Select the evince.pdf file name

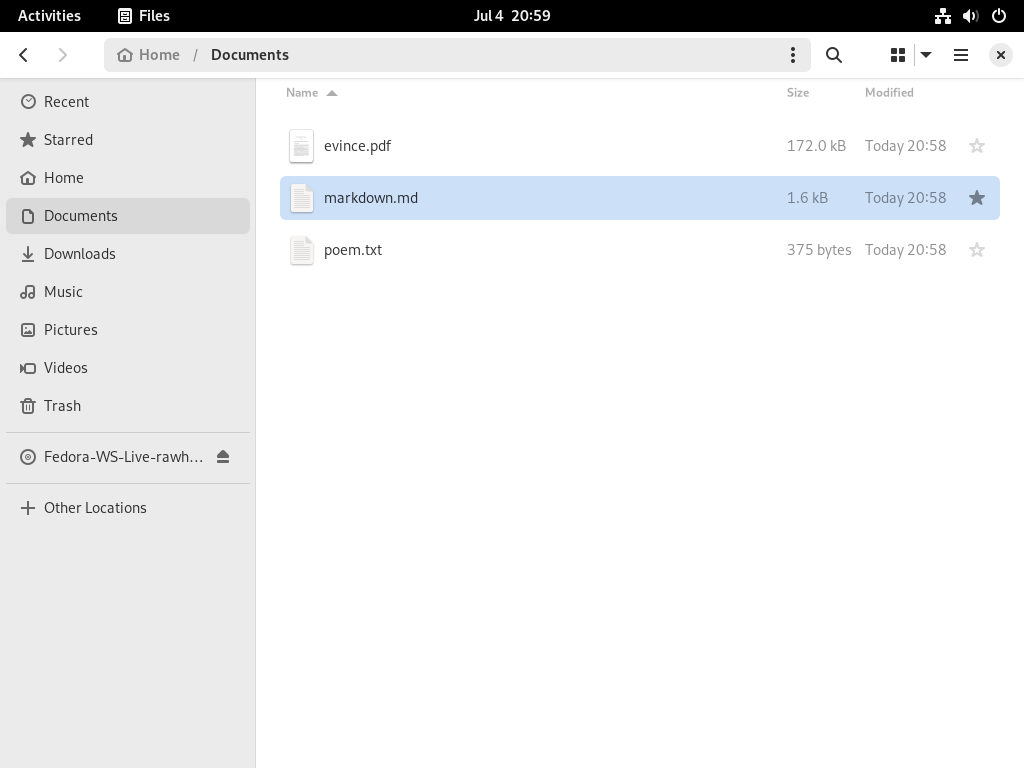tap(357, 146)
